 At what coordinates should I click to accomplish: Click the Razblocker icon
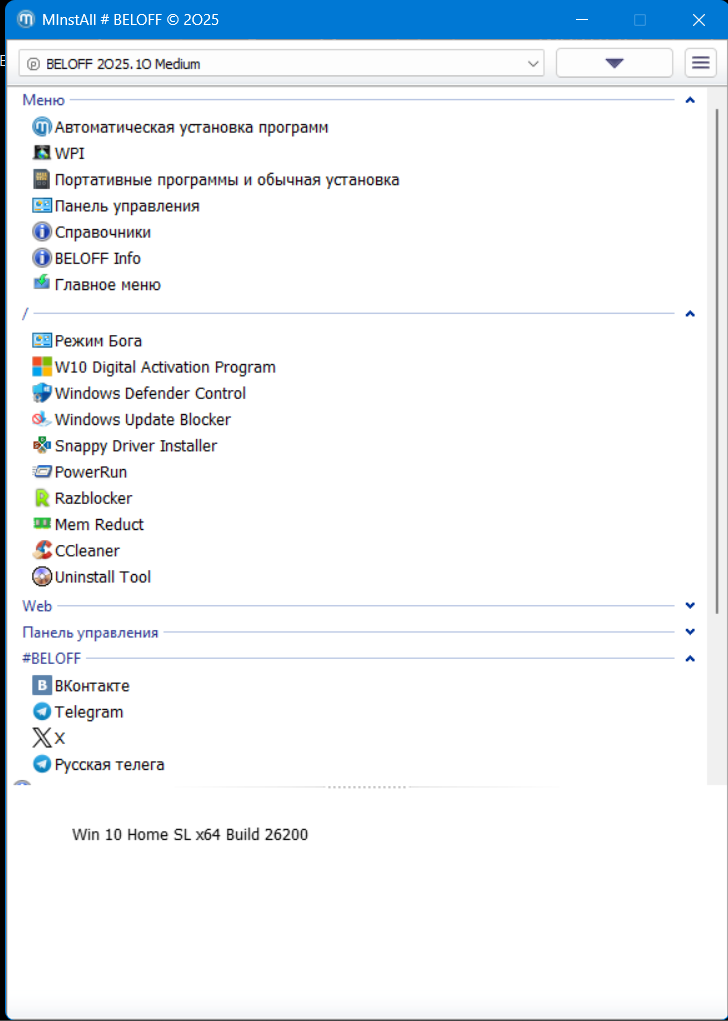point(42,498)
